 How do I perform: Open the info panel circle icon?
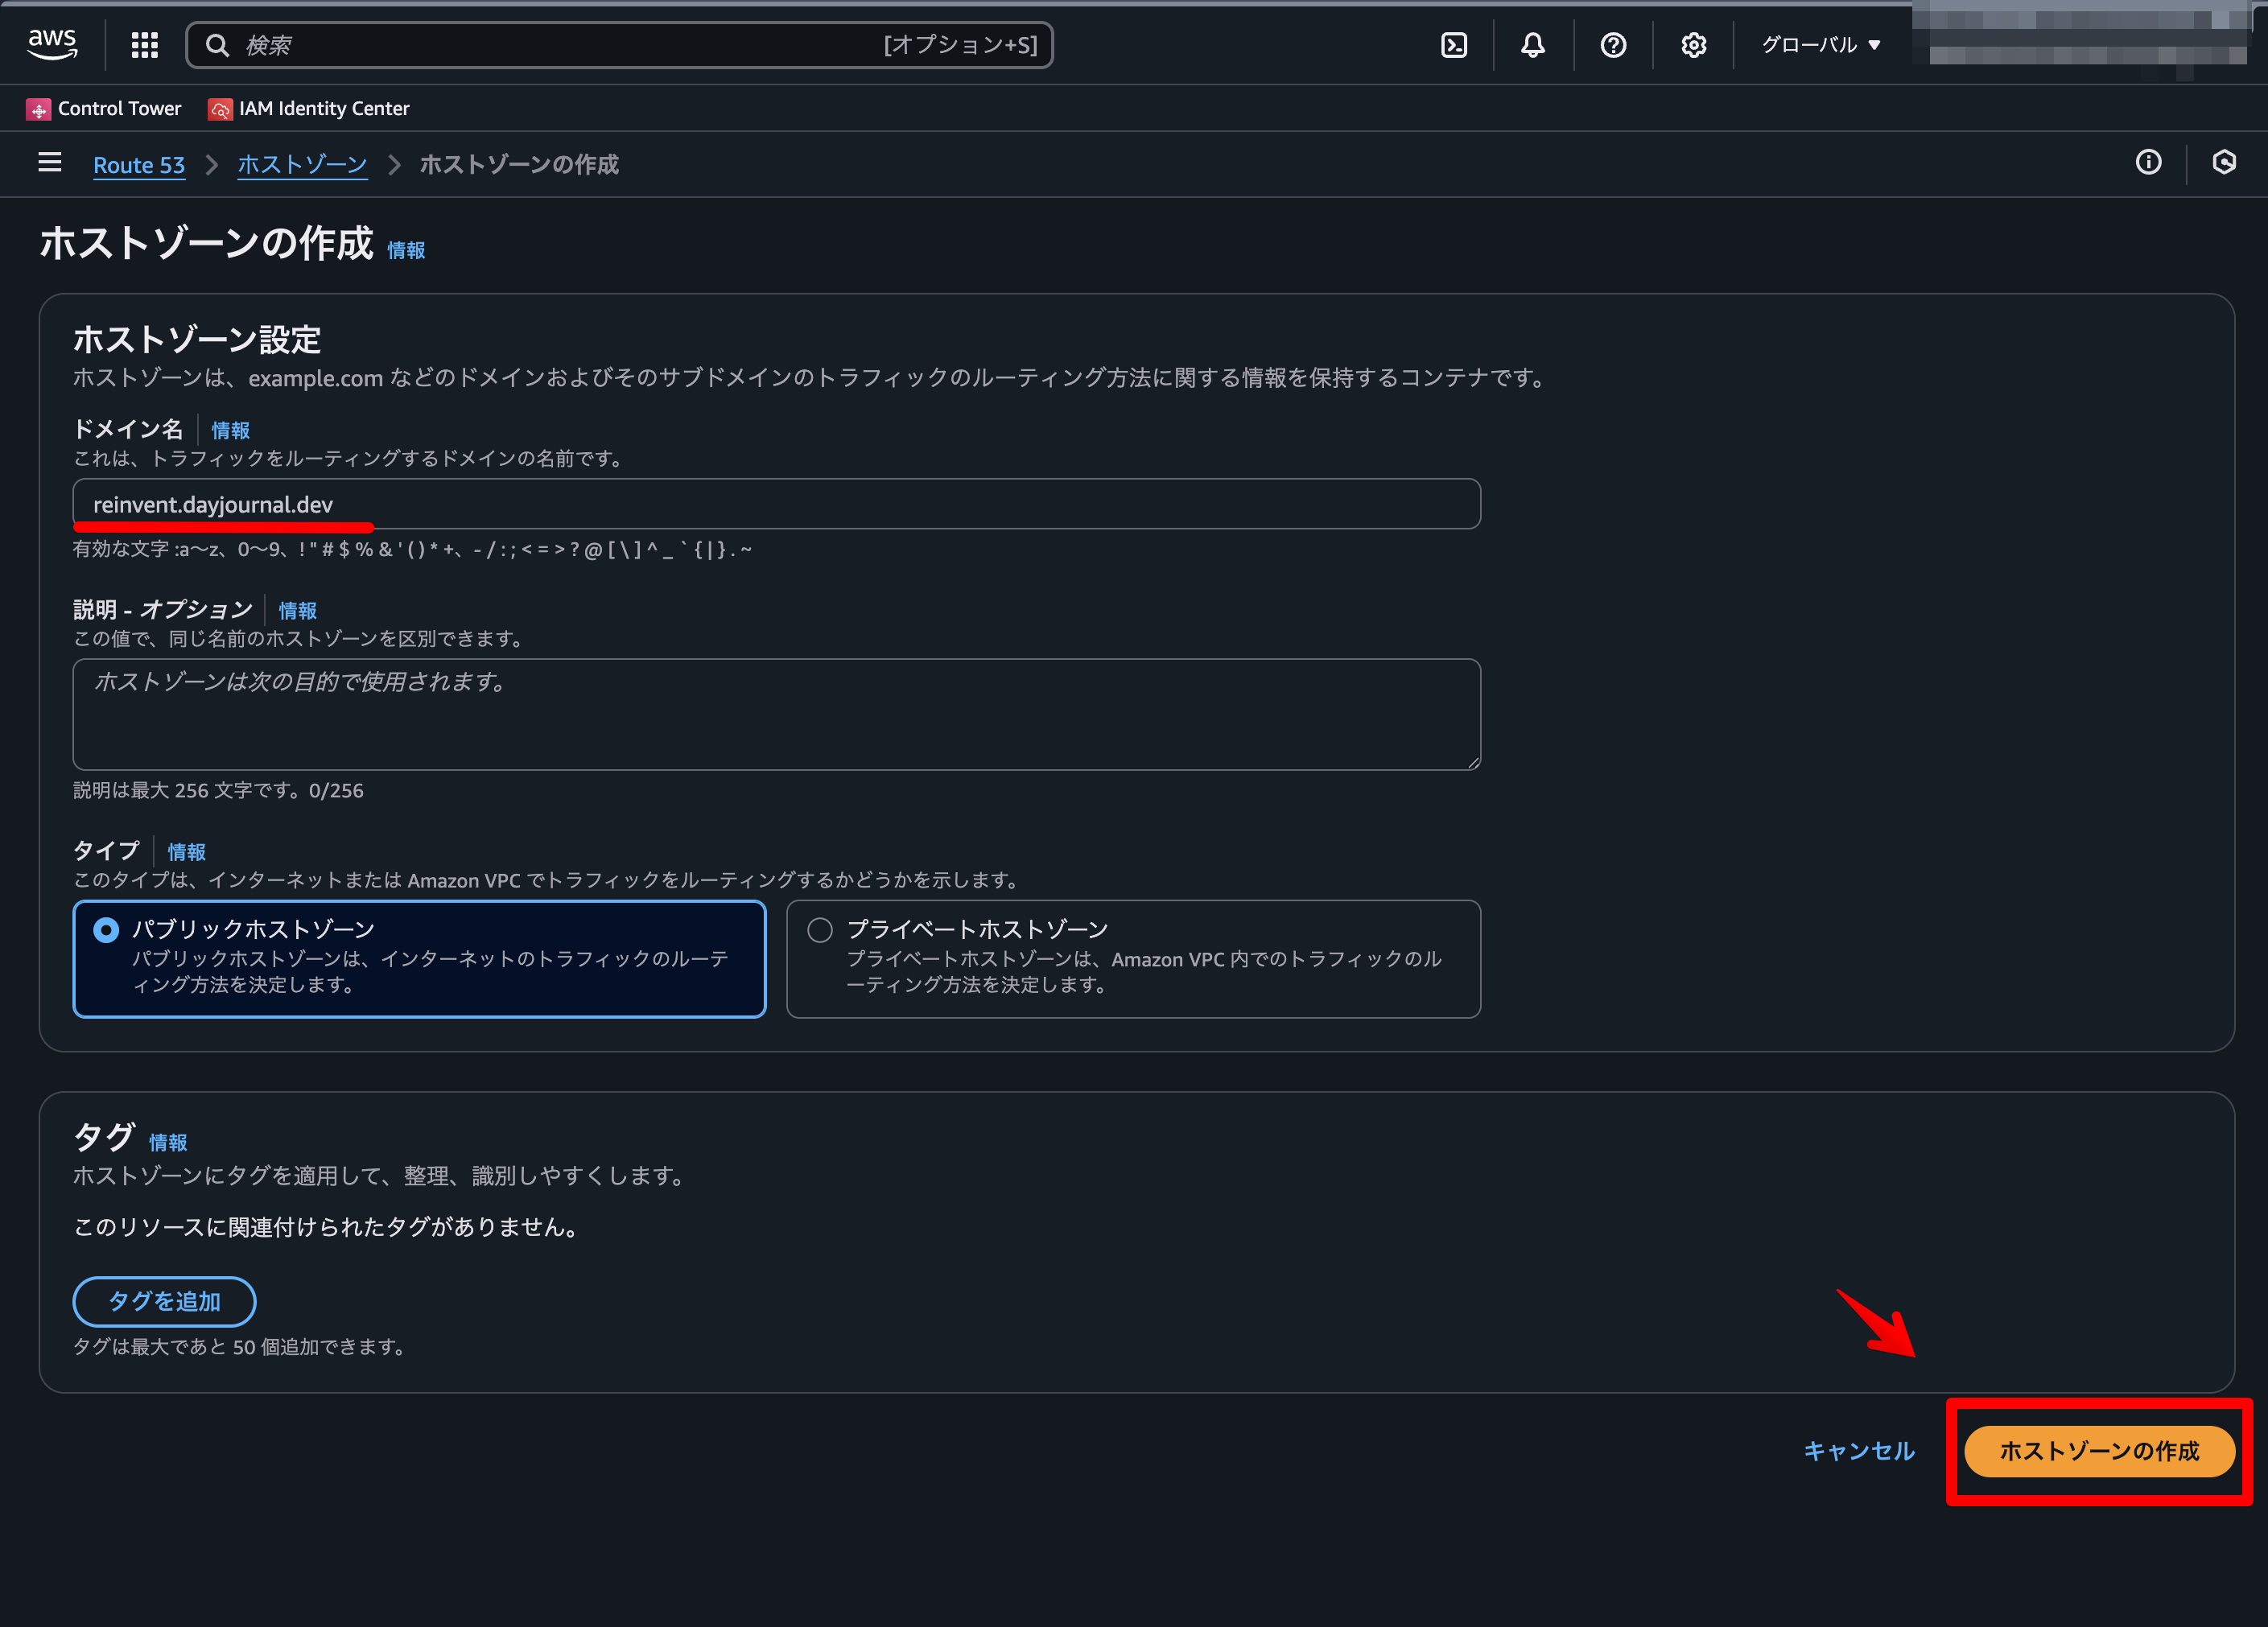(2148, 162)
